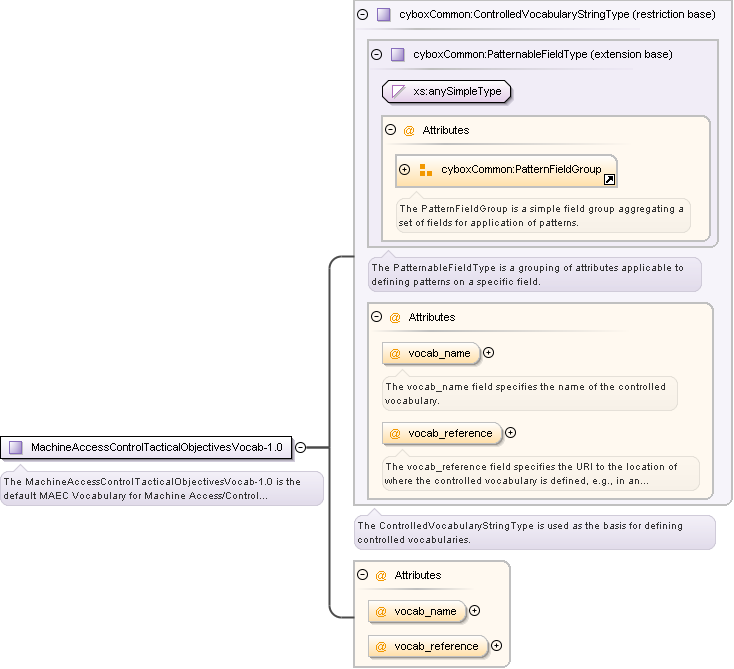The width and height of the screenshot is (734, 669).
Task: Collapse Attributes group containing vocab descriptions
Action: click(376, 317)
